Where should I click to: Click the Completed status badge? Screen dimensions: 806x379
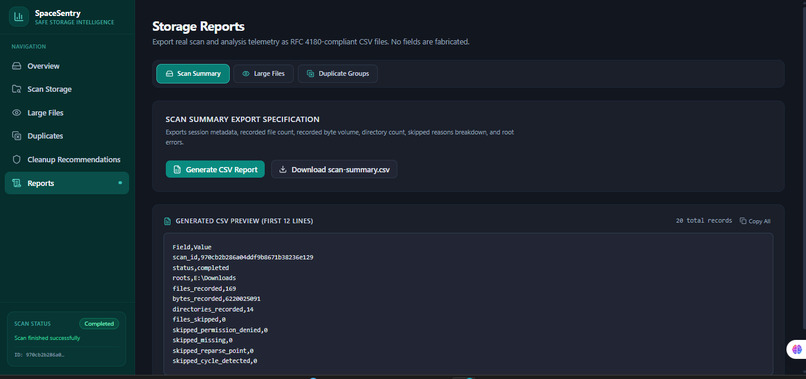[99, 324]
